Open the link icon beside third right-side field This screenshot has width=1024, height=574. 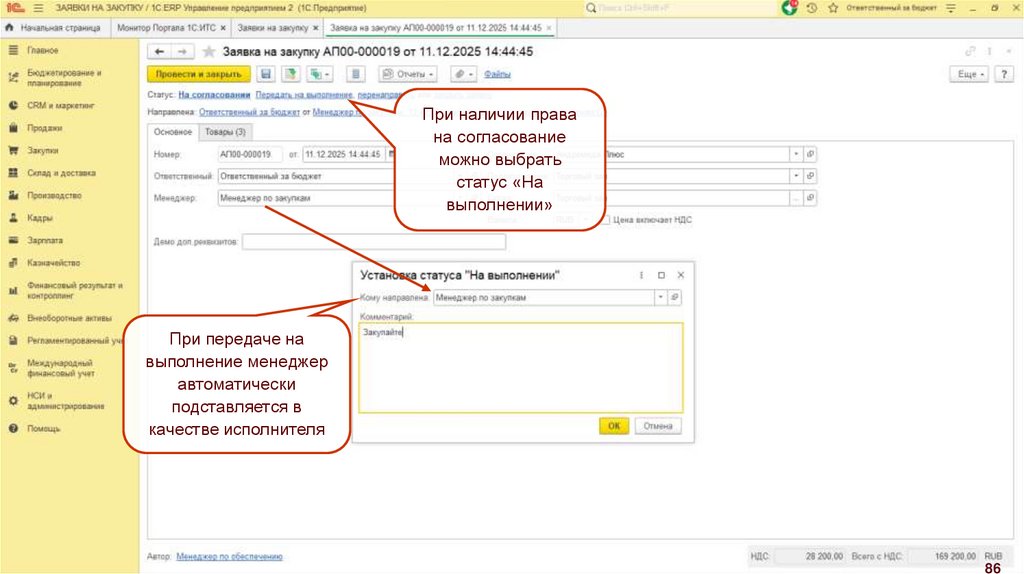(810, 198)
